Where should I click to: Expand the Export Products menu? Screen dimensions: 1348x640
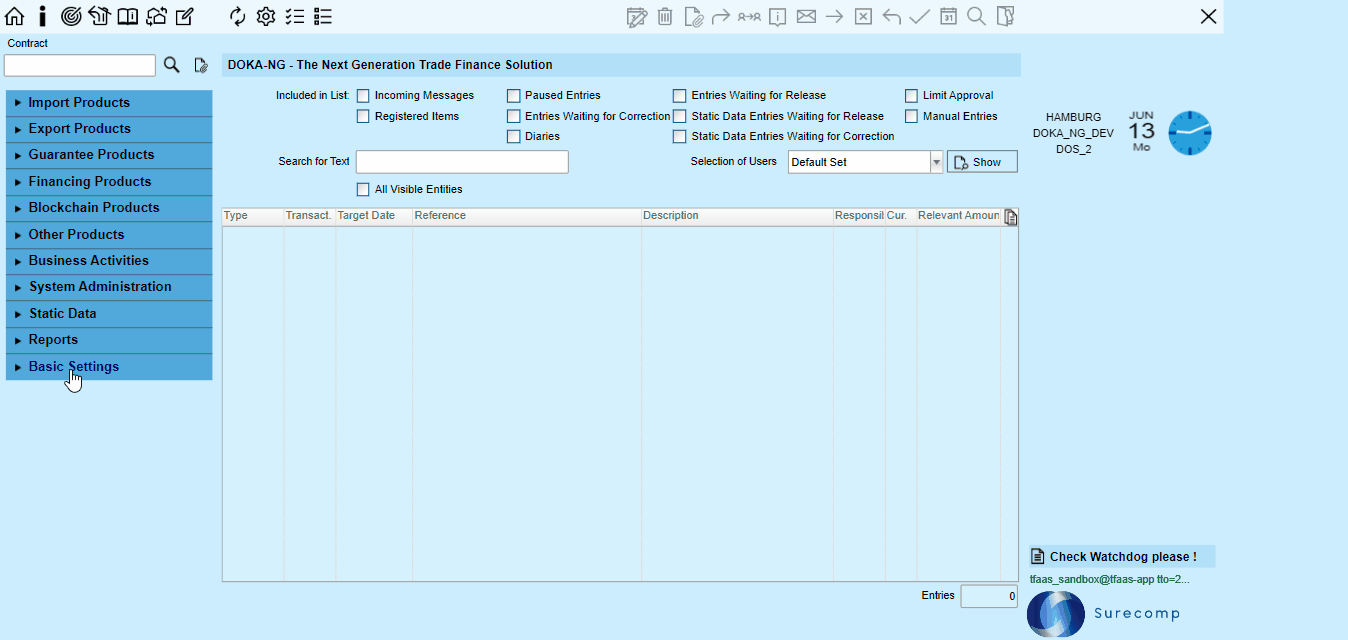coord(109,129)
